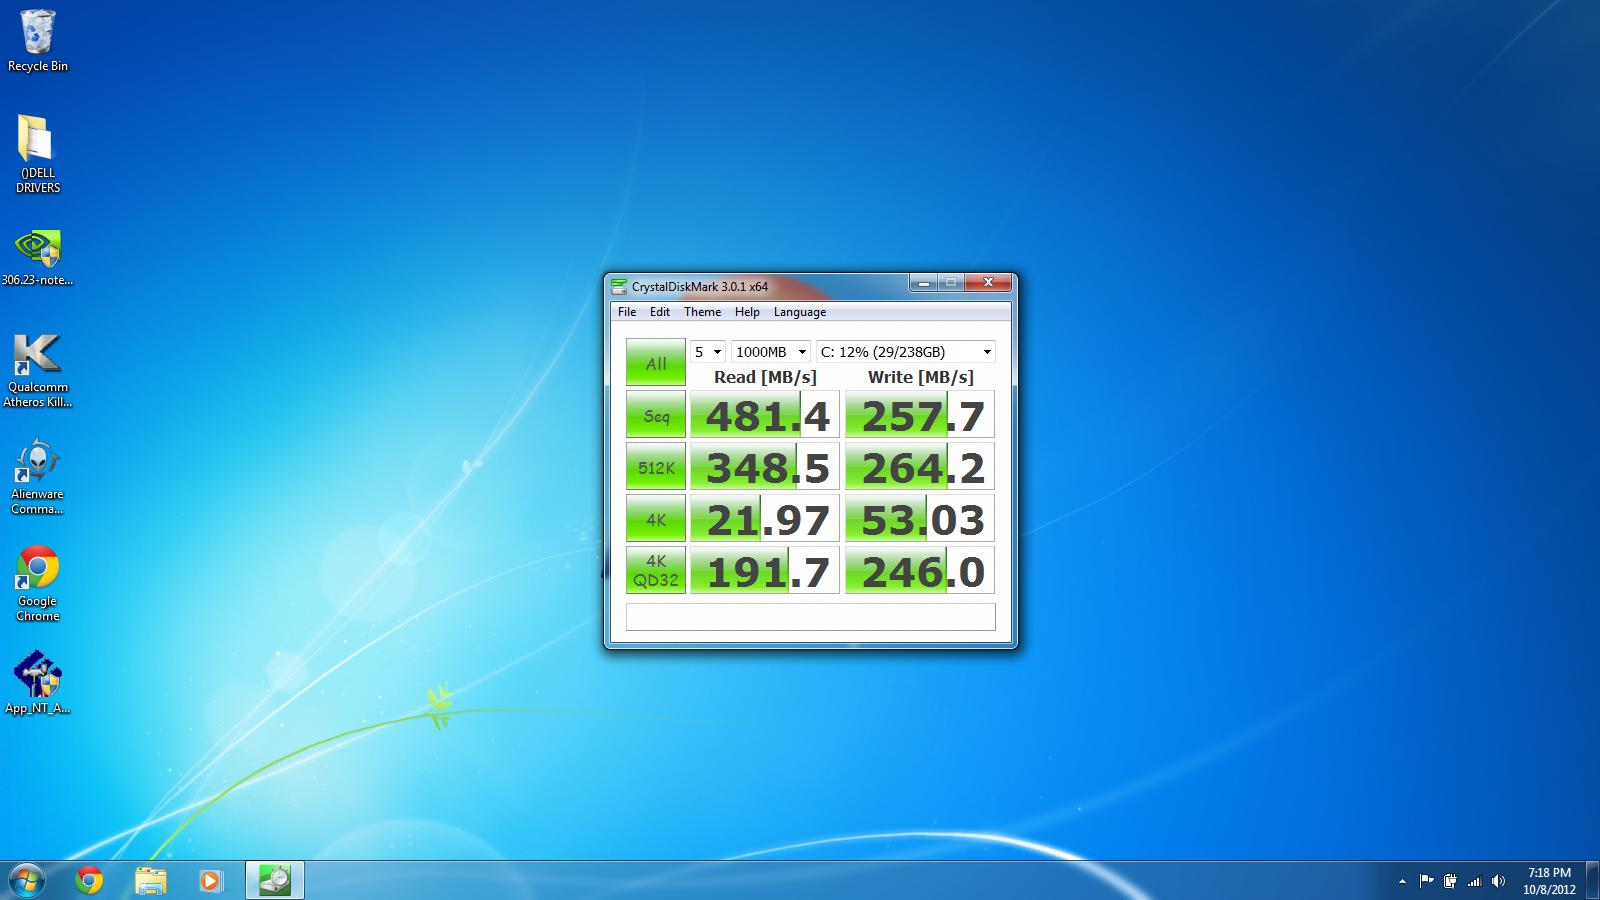Open the network signal tray icon
Viewport: 1600px width, 900px height.
click(x=1475, y=881)
